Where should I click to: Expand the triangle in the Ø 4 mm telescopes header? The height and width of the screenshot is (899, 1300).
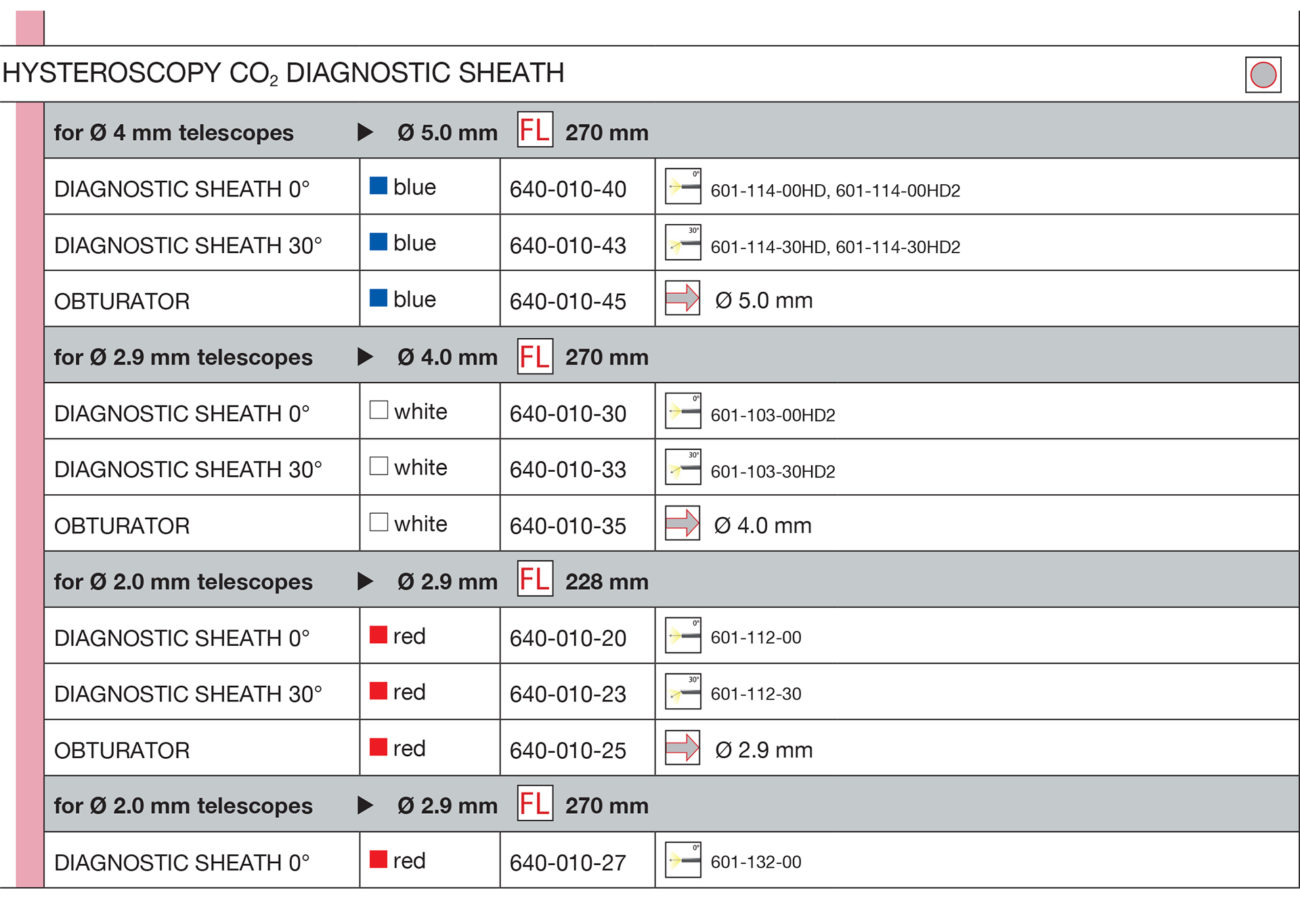tap(366, 132)
